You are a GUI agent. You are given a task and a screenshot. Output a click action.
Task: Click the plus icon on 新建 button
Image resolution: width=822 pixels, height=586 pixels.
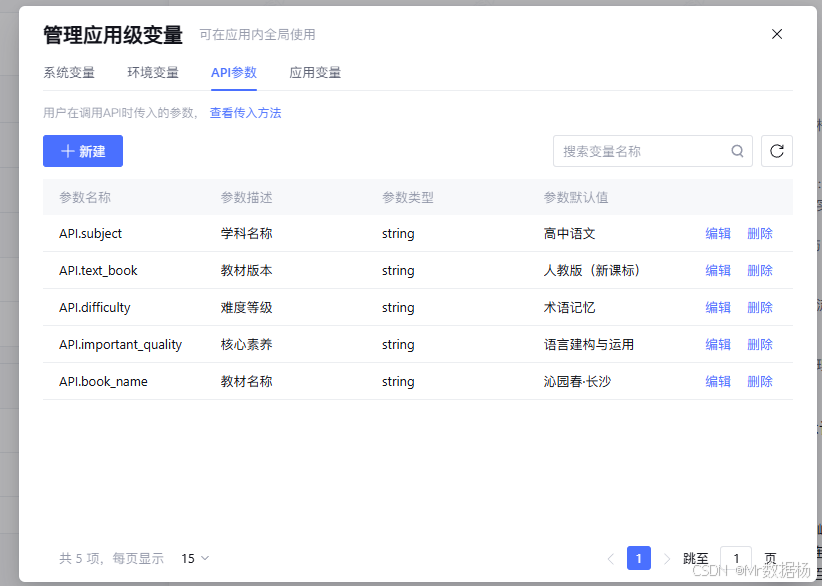click(x=67, y=151)
